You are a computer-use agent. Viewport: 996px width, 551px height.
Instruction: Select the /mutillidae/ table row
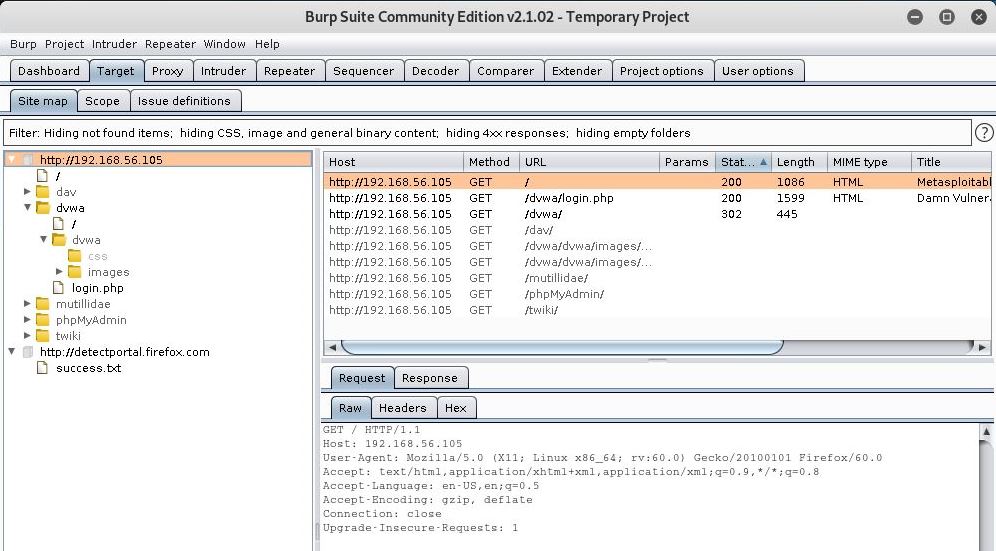(x=657, y=278)
